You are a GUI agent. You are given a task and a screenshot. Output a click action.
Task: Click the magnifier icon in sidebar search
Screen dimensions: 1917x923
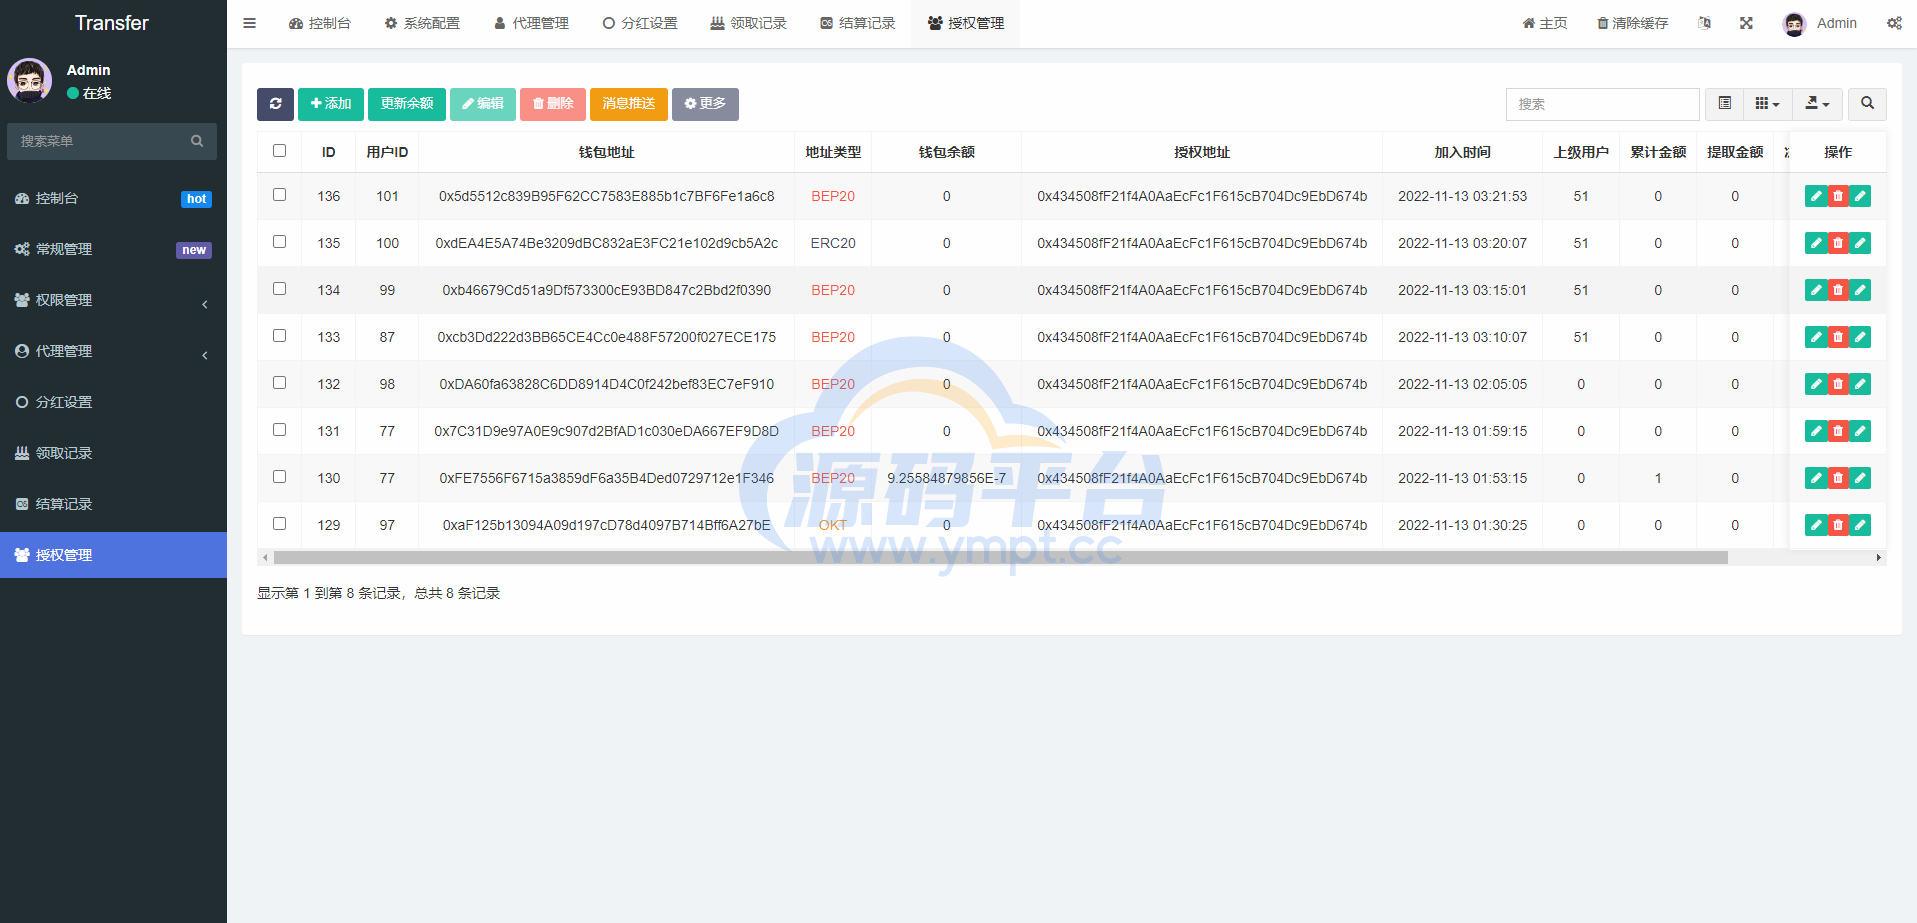point(197,141)
